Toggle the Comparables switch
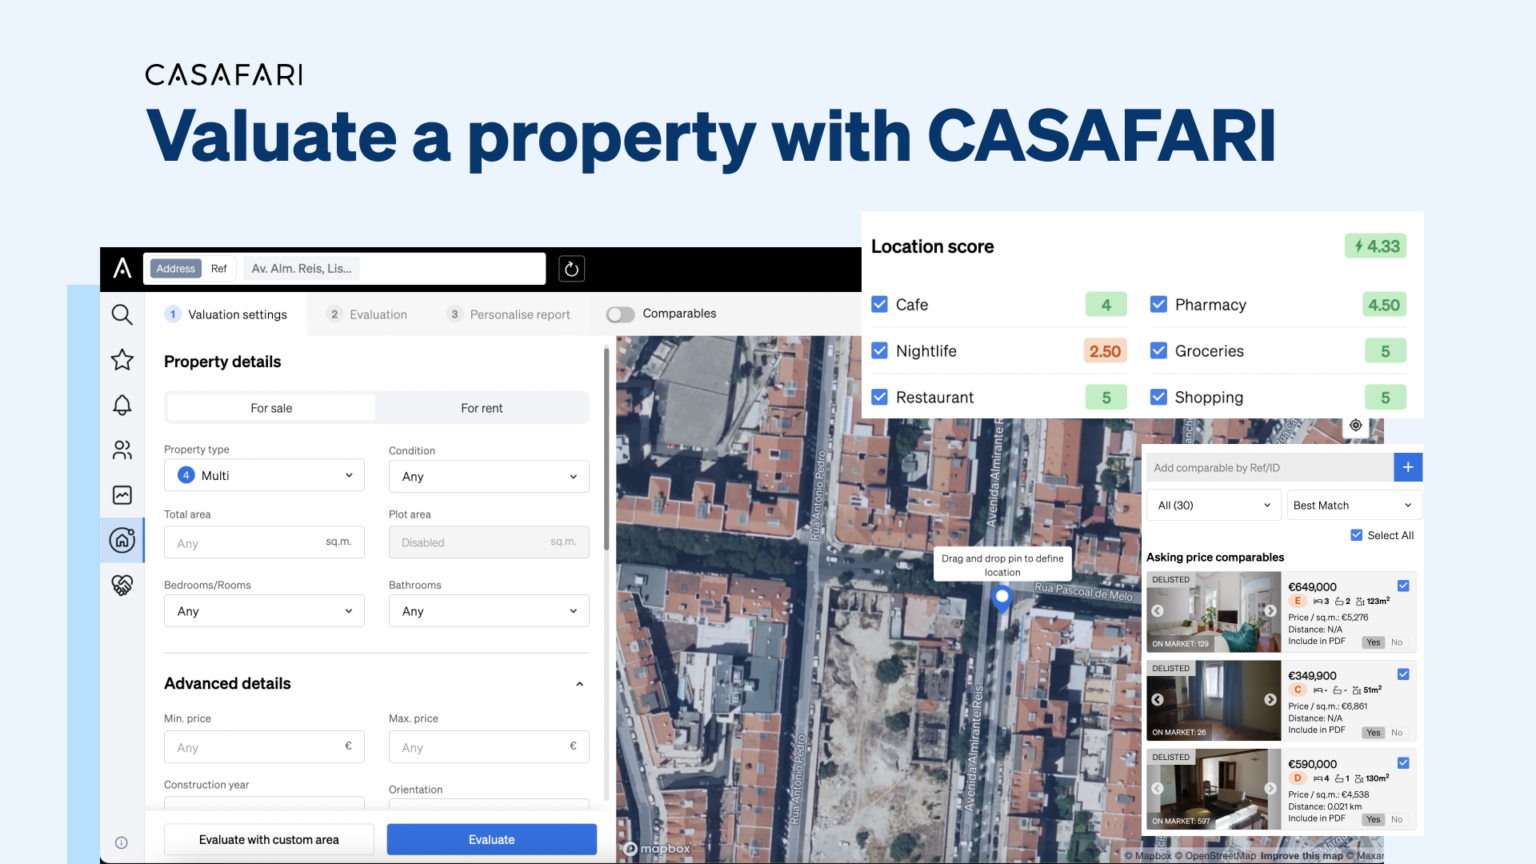The image size is (1536, 864). click(620, 314)
